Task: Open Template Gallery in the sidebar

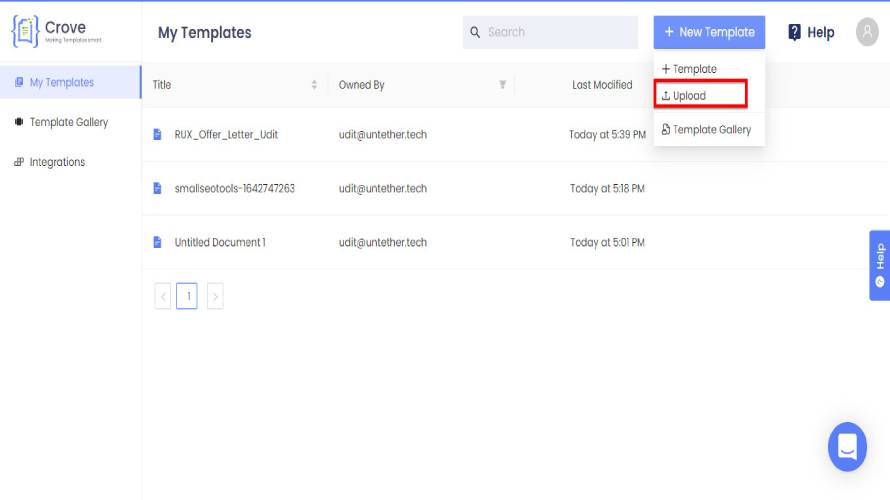Action: tap(69, 122)
